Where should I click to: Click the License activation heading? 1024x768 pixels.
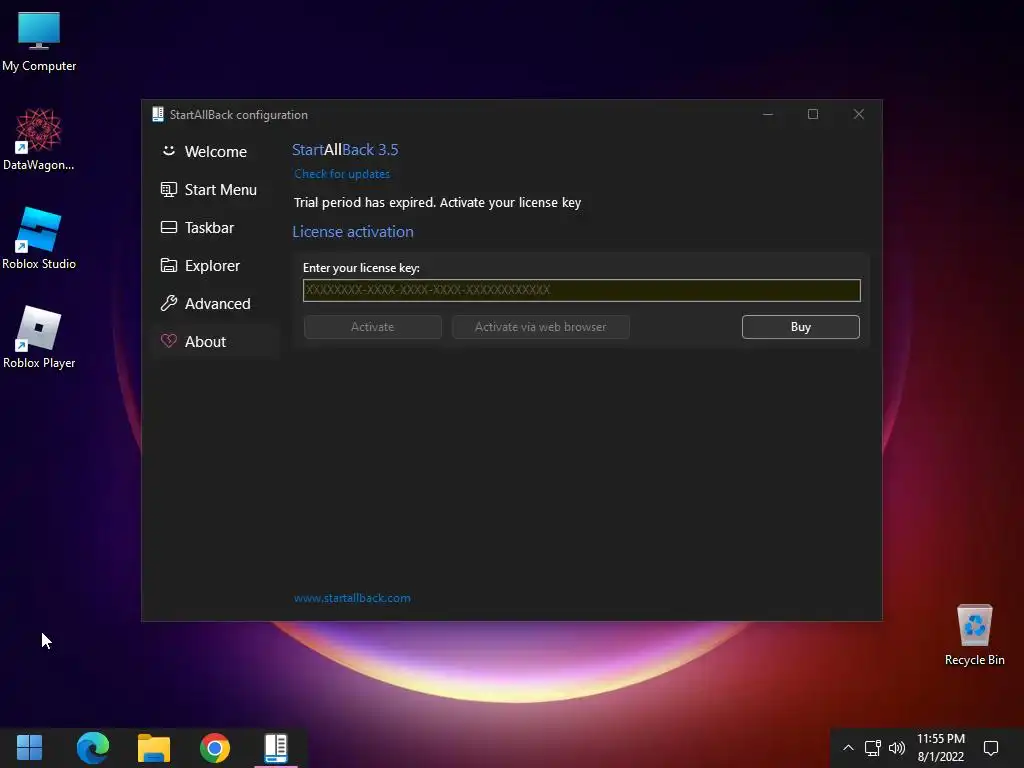353,232
